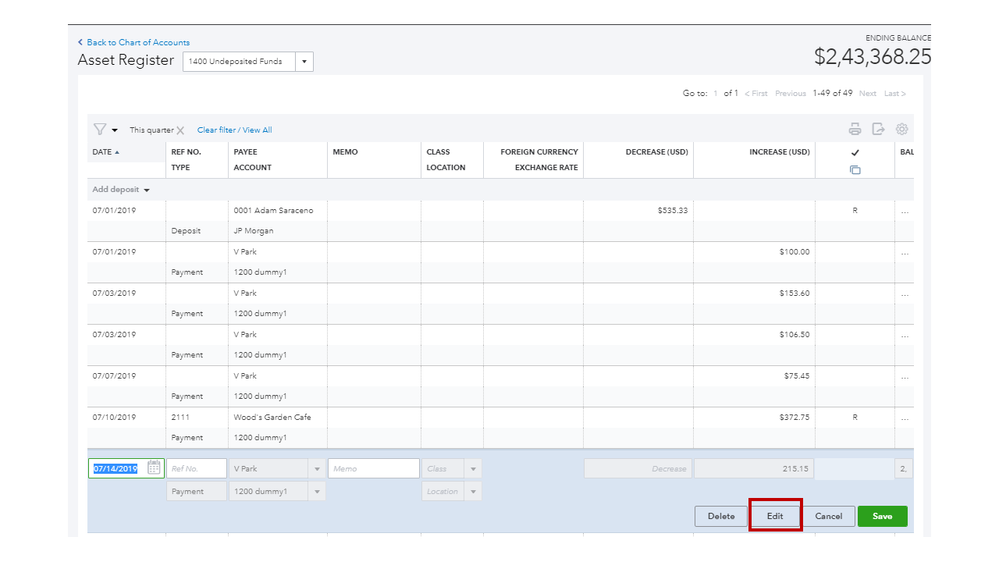The width and height of the screenshot is (999, 562).
Task: Sort by the reconcile checkmark column
Action: pyautogui.click(x=855, y=153)
